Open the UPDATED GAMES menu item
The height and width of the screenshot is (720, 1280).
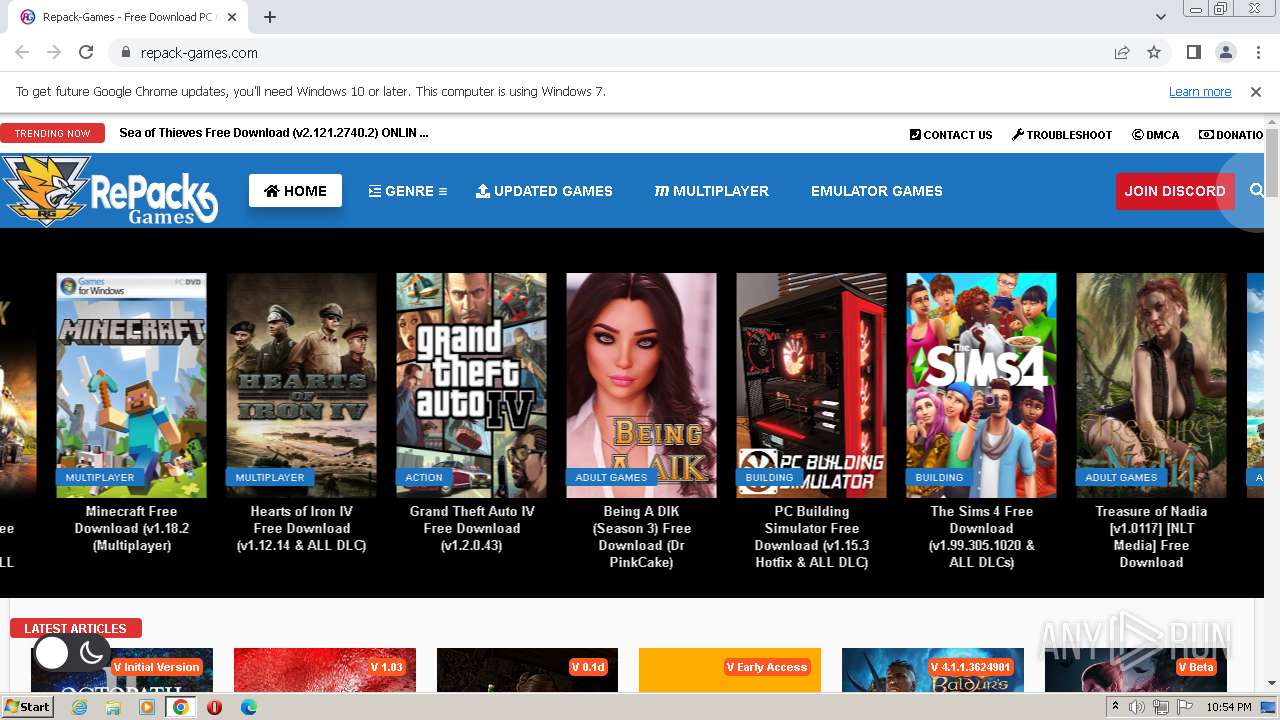point(544,191)
